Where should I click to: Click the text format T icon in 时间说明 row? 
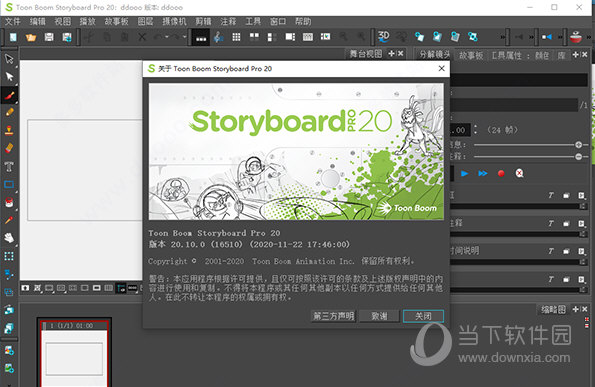pos(551,251)
